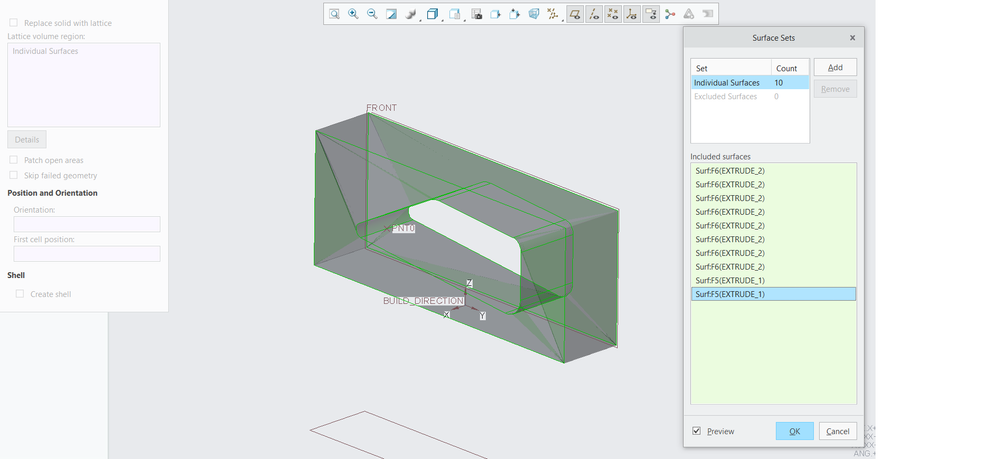Confirm with the OK button
The width and height of the screenshot is (999, 459).
point(794,431)
